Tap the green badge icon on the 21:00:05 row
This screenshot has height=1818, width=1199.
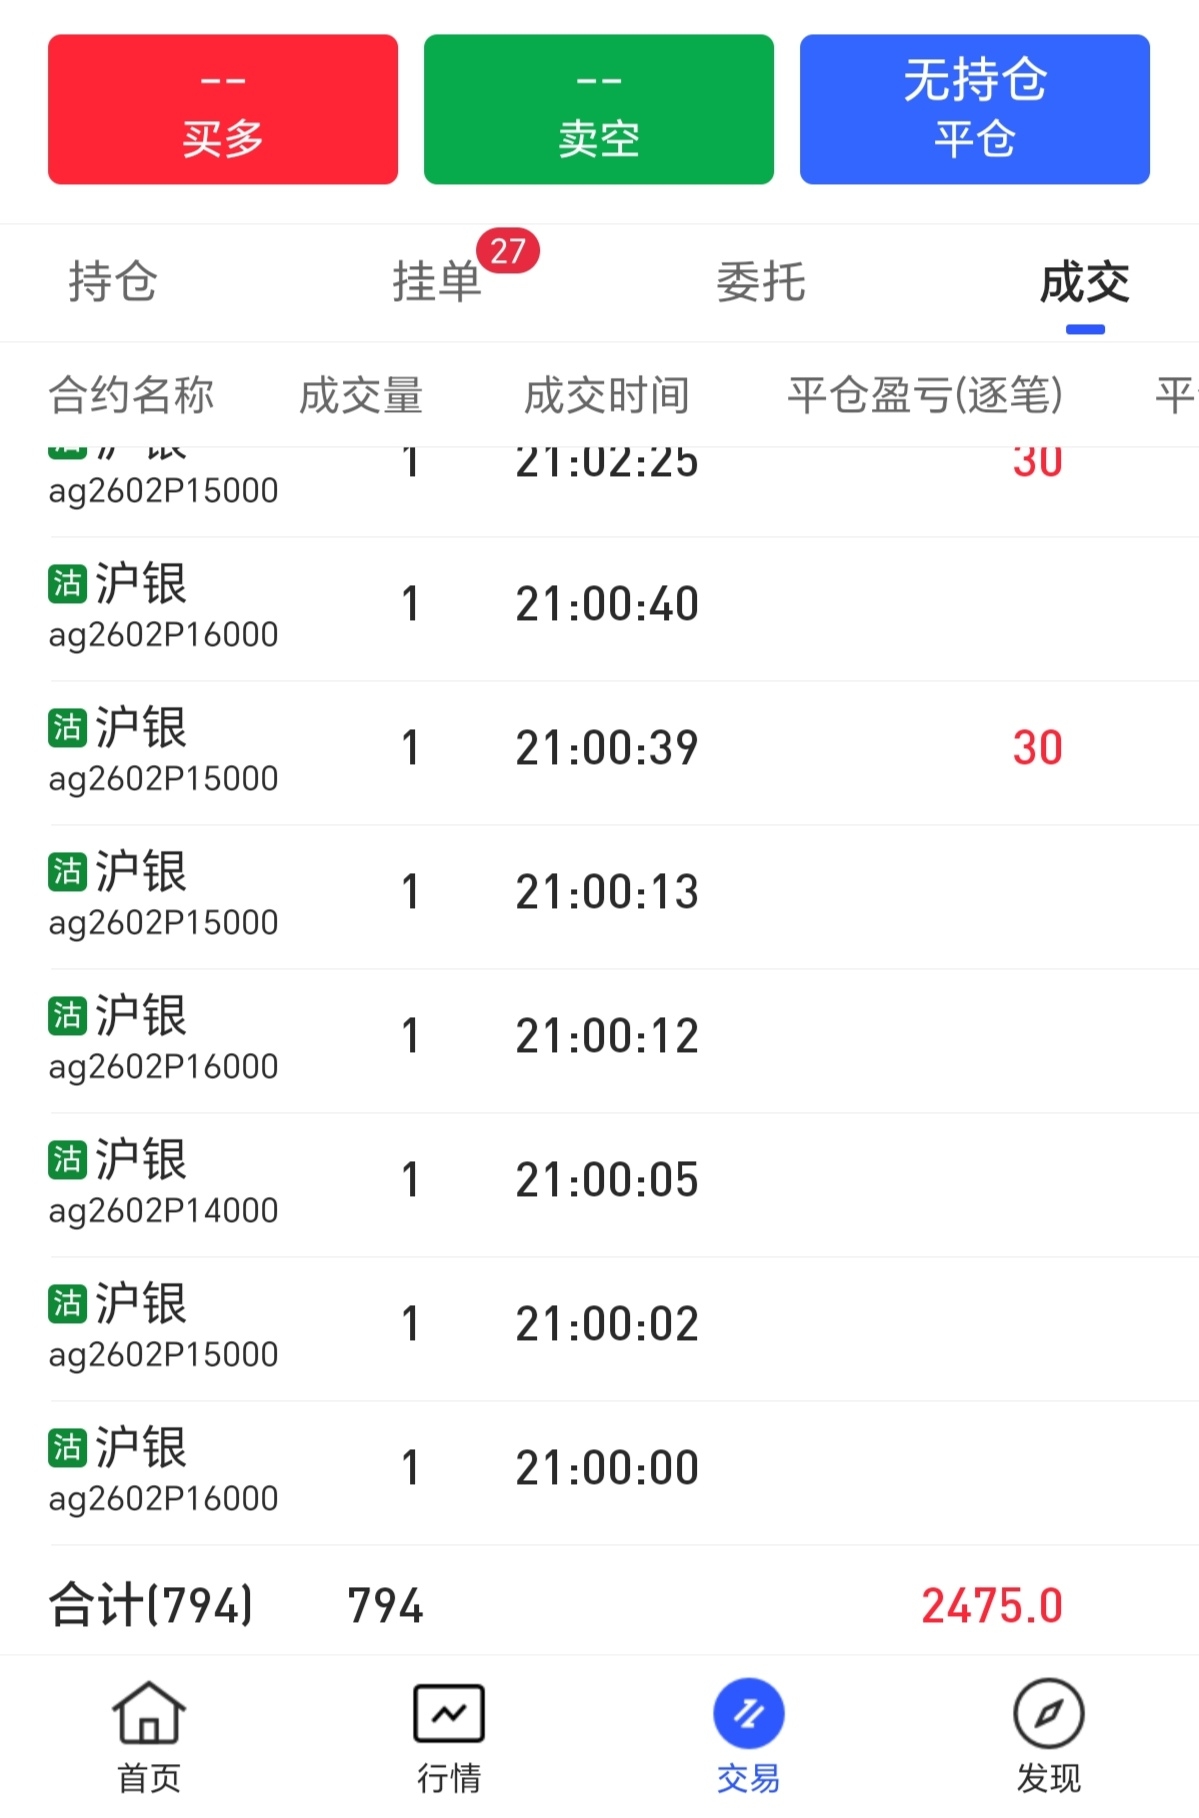tap(67, 1159)
